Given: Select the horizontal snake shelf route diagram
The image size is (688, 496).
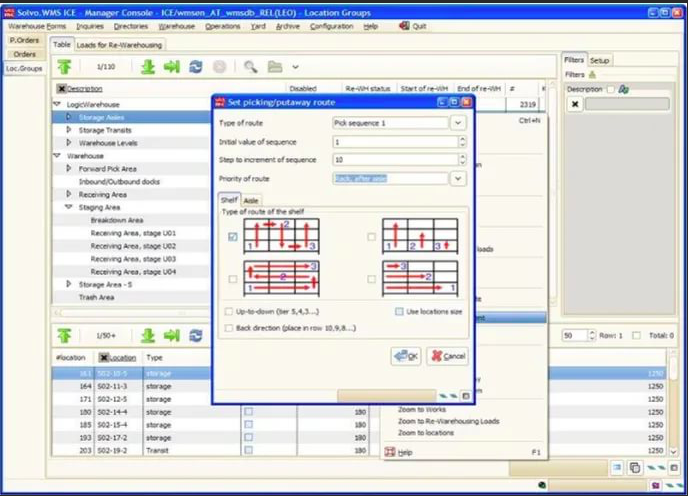Looking at the screenshot, I should click(281, 278).
